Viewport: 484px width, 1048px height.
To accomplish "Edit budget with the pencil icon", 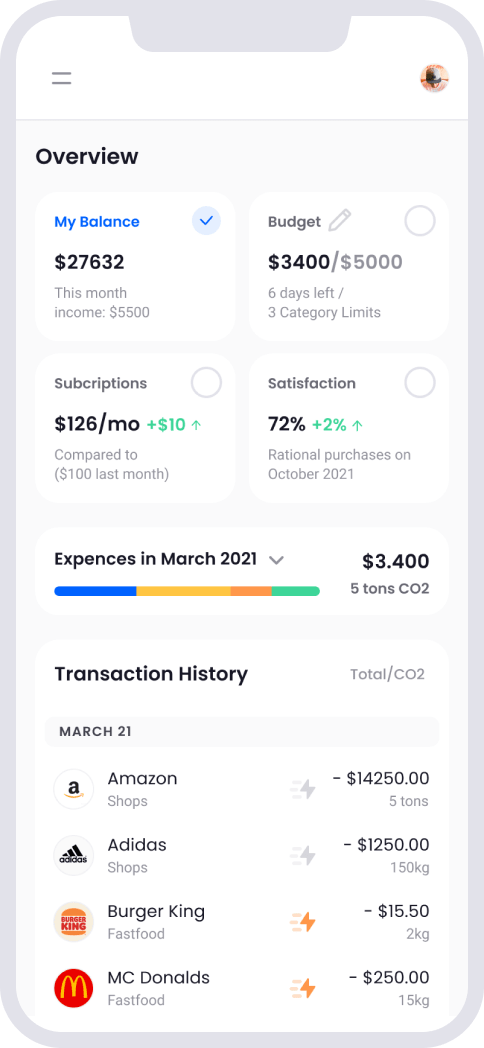I will click(340, 221).
